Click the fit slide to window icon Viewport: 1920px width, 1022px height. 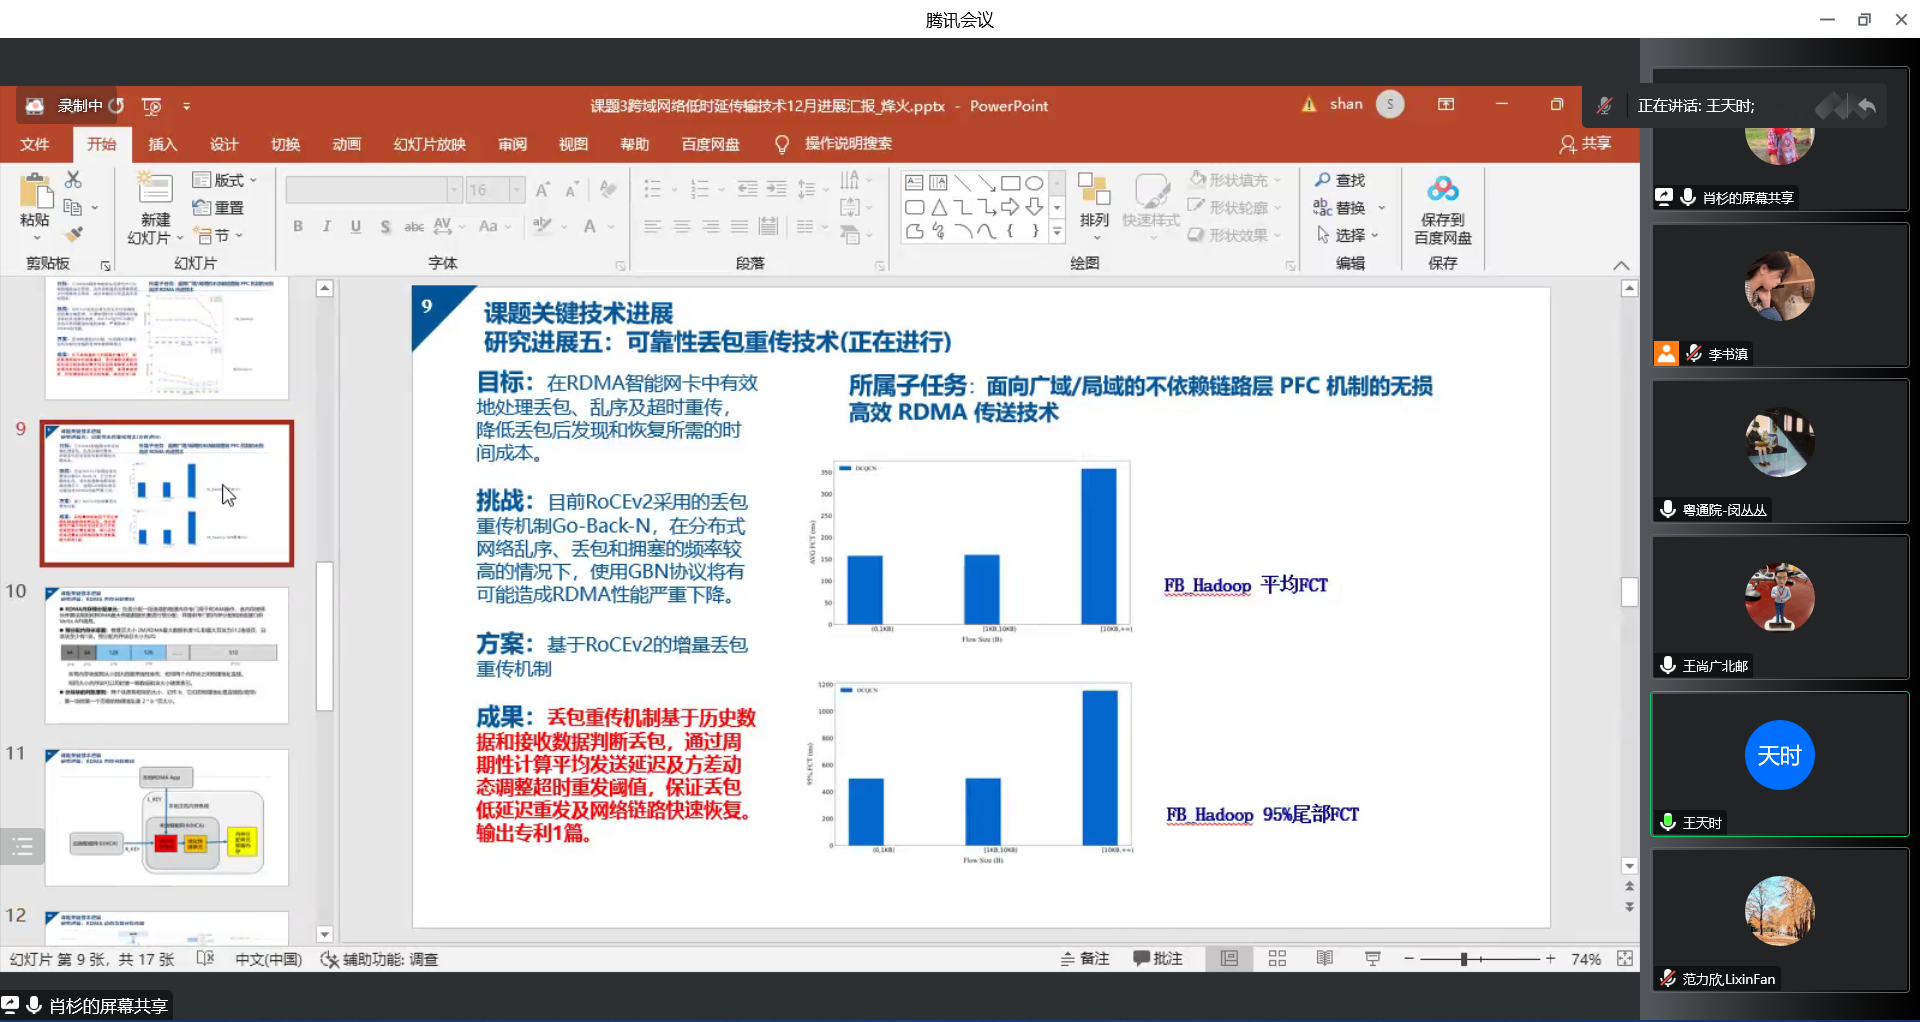[1625, 959]
